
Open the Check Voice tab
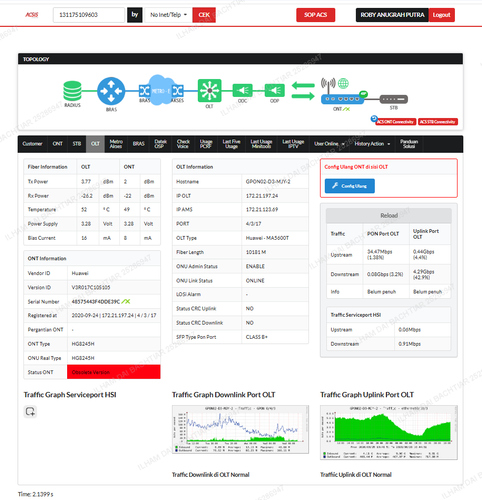click(x=183, y=144)
